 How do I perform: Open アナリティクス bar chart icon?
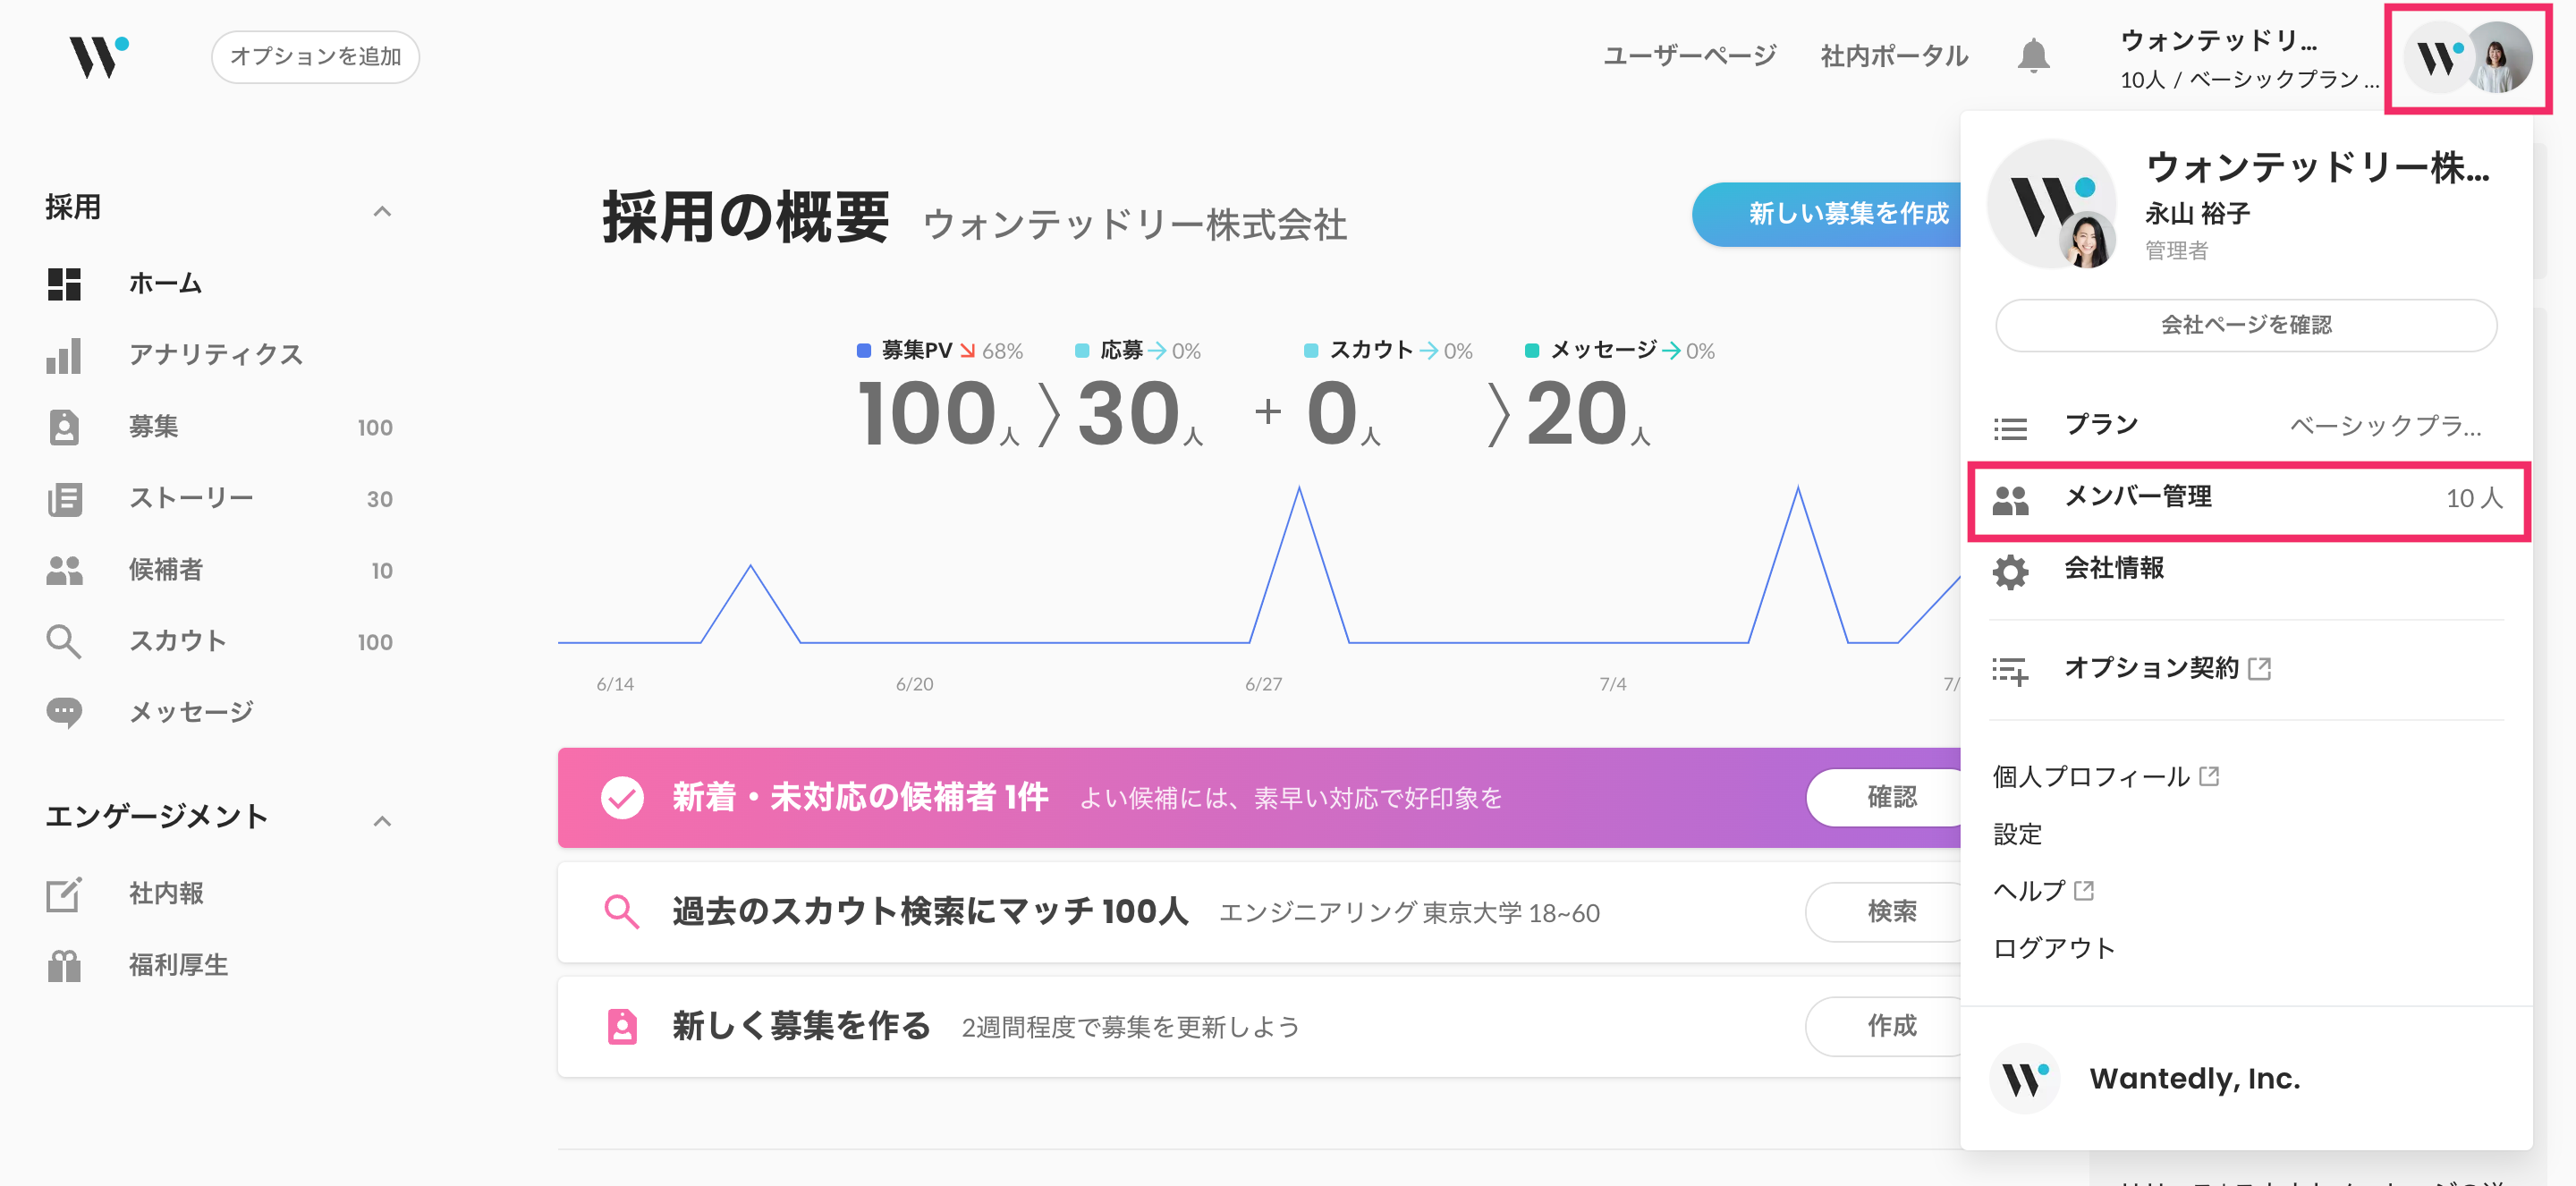(64, 355)
